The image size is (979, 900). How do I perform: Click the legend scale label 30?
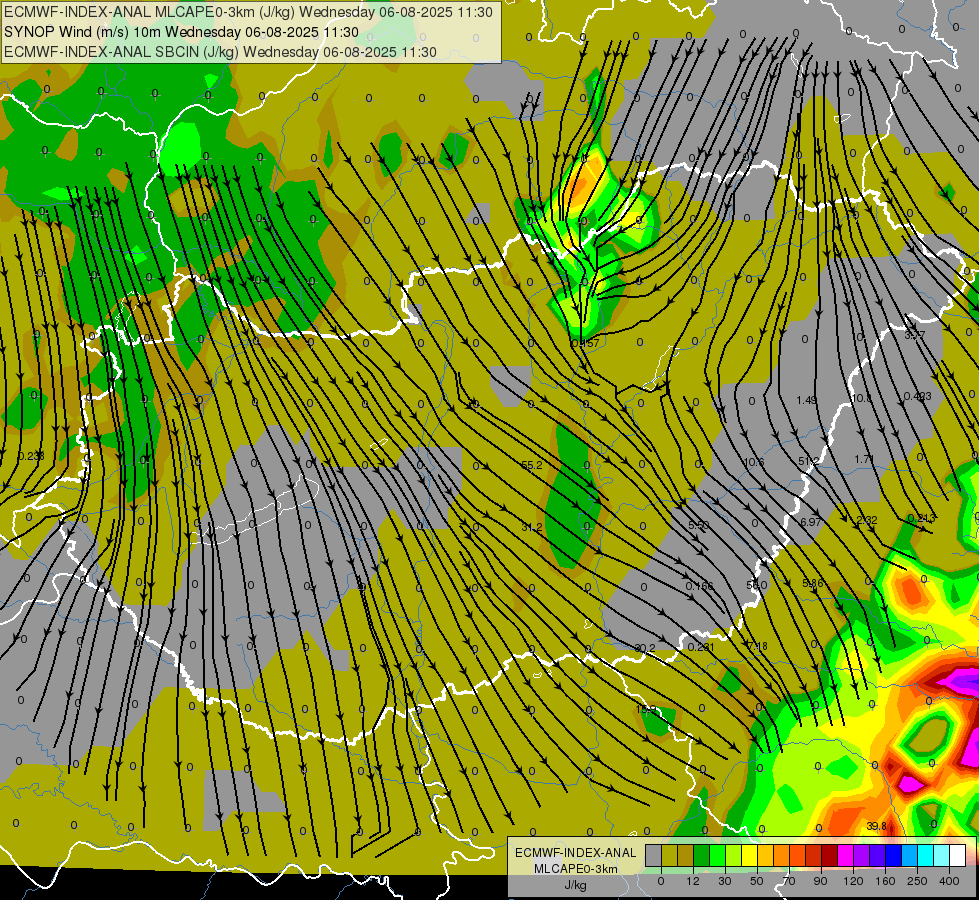(x=725, y=881)
